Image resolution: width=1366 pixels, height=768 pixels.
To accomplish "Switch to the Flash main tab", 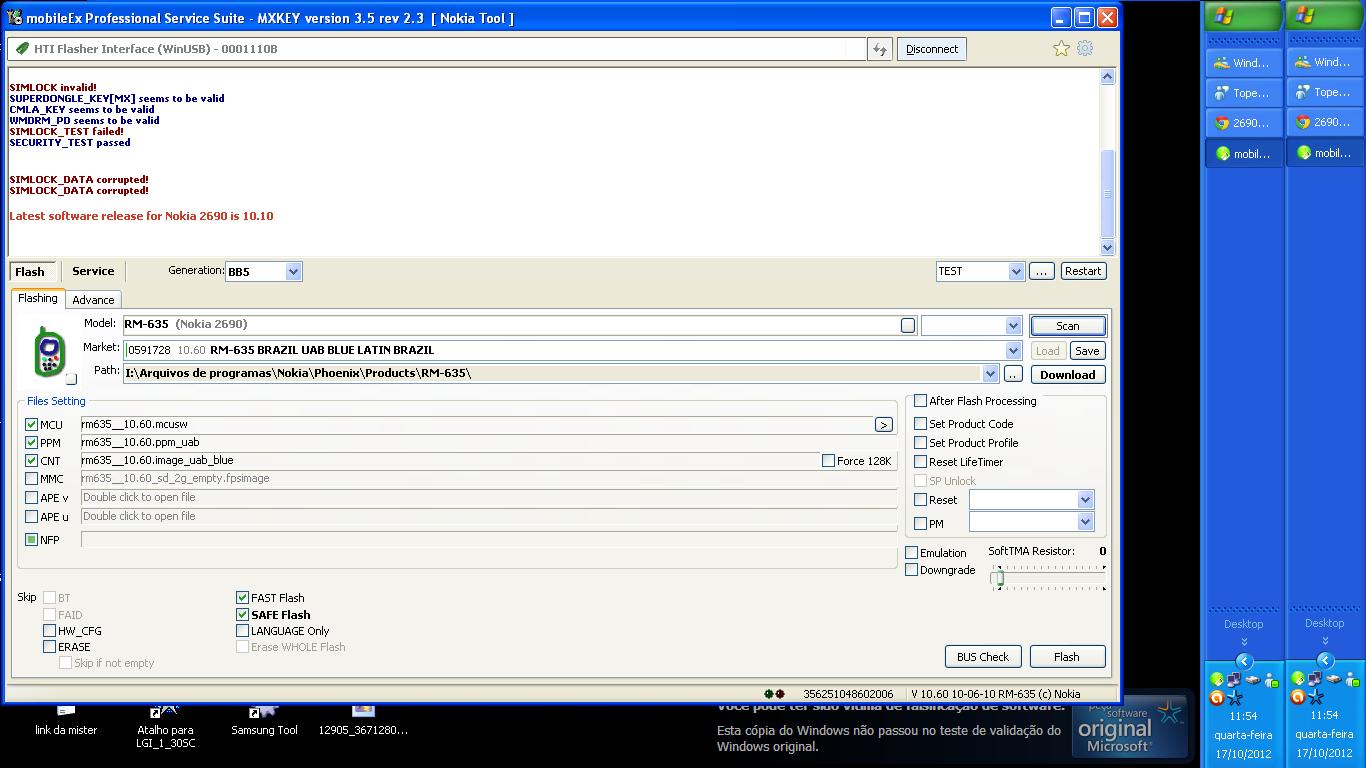I will tap(30, 272).
